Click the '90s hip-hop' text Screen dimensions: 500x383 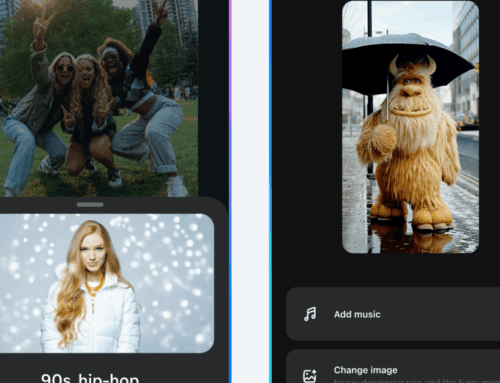pos(90,378)
